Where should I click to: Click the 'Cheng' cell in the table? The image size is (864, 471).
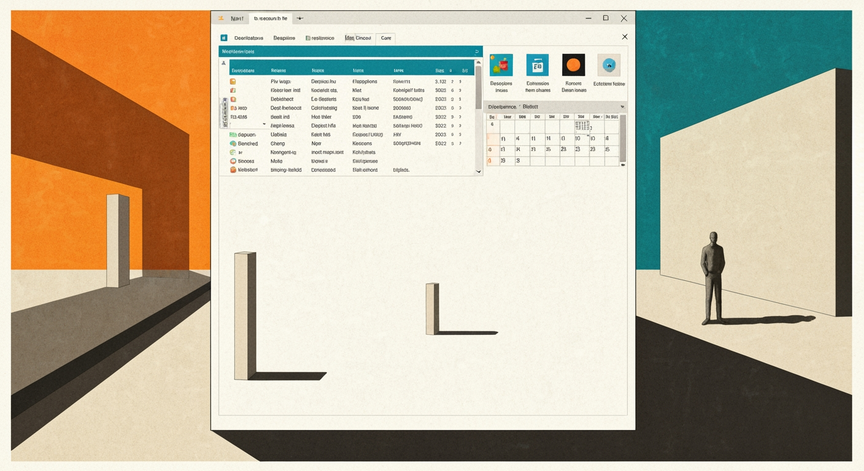pos(278,143)
